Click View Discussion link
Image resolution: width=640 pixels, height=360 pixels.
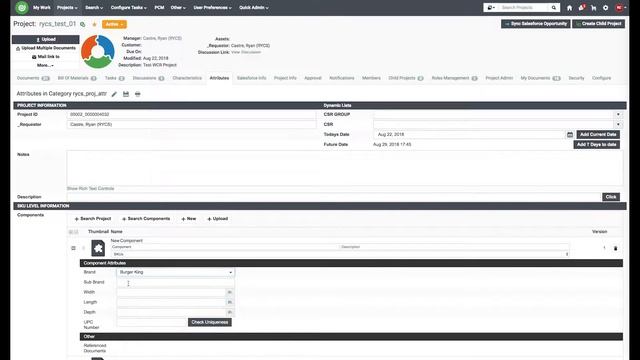(x=246, y=52)
